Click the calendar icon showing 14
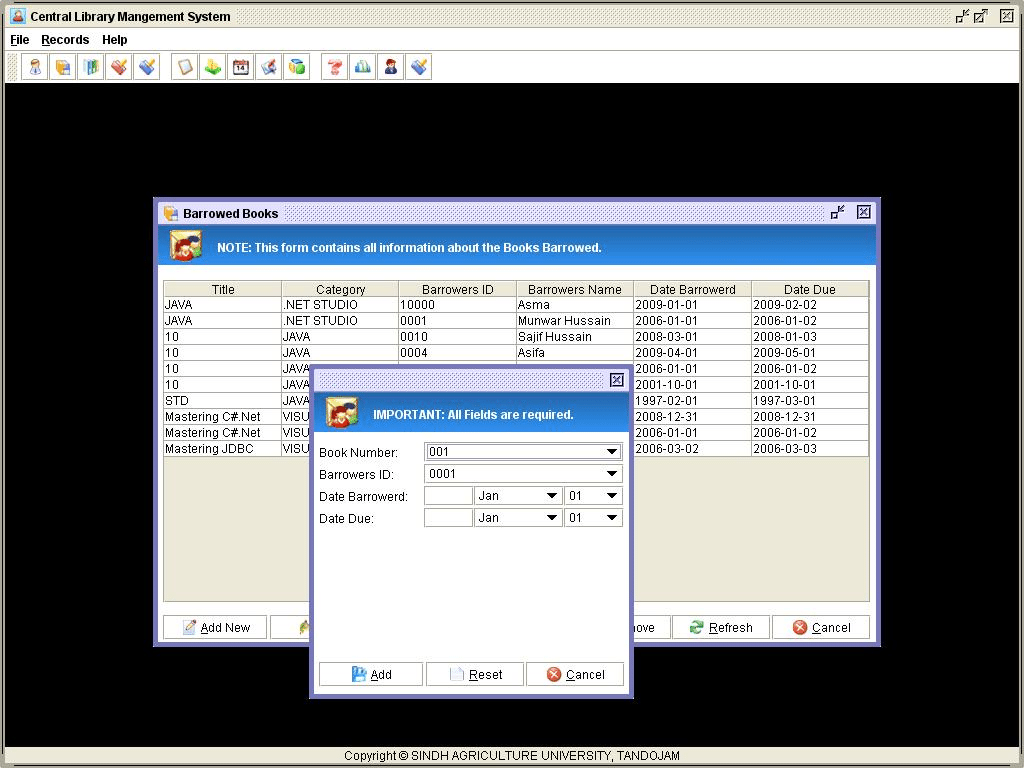The image size is (1024, 768). pos(241,67)
